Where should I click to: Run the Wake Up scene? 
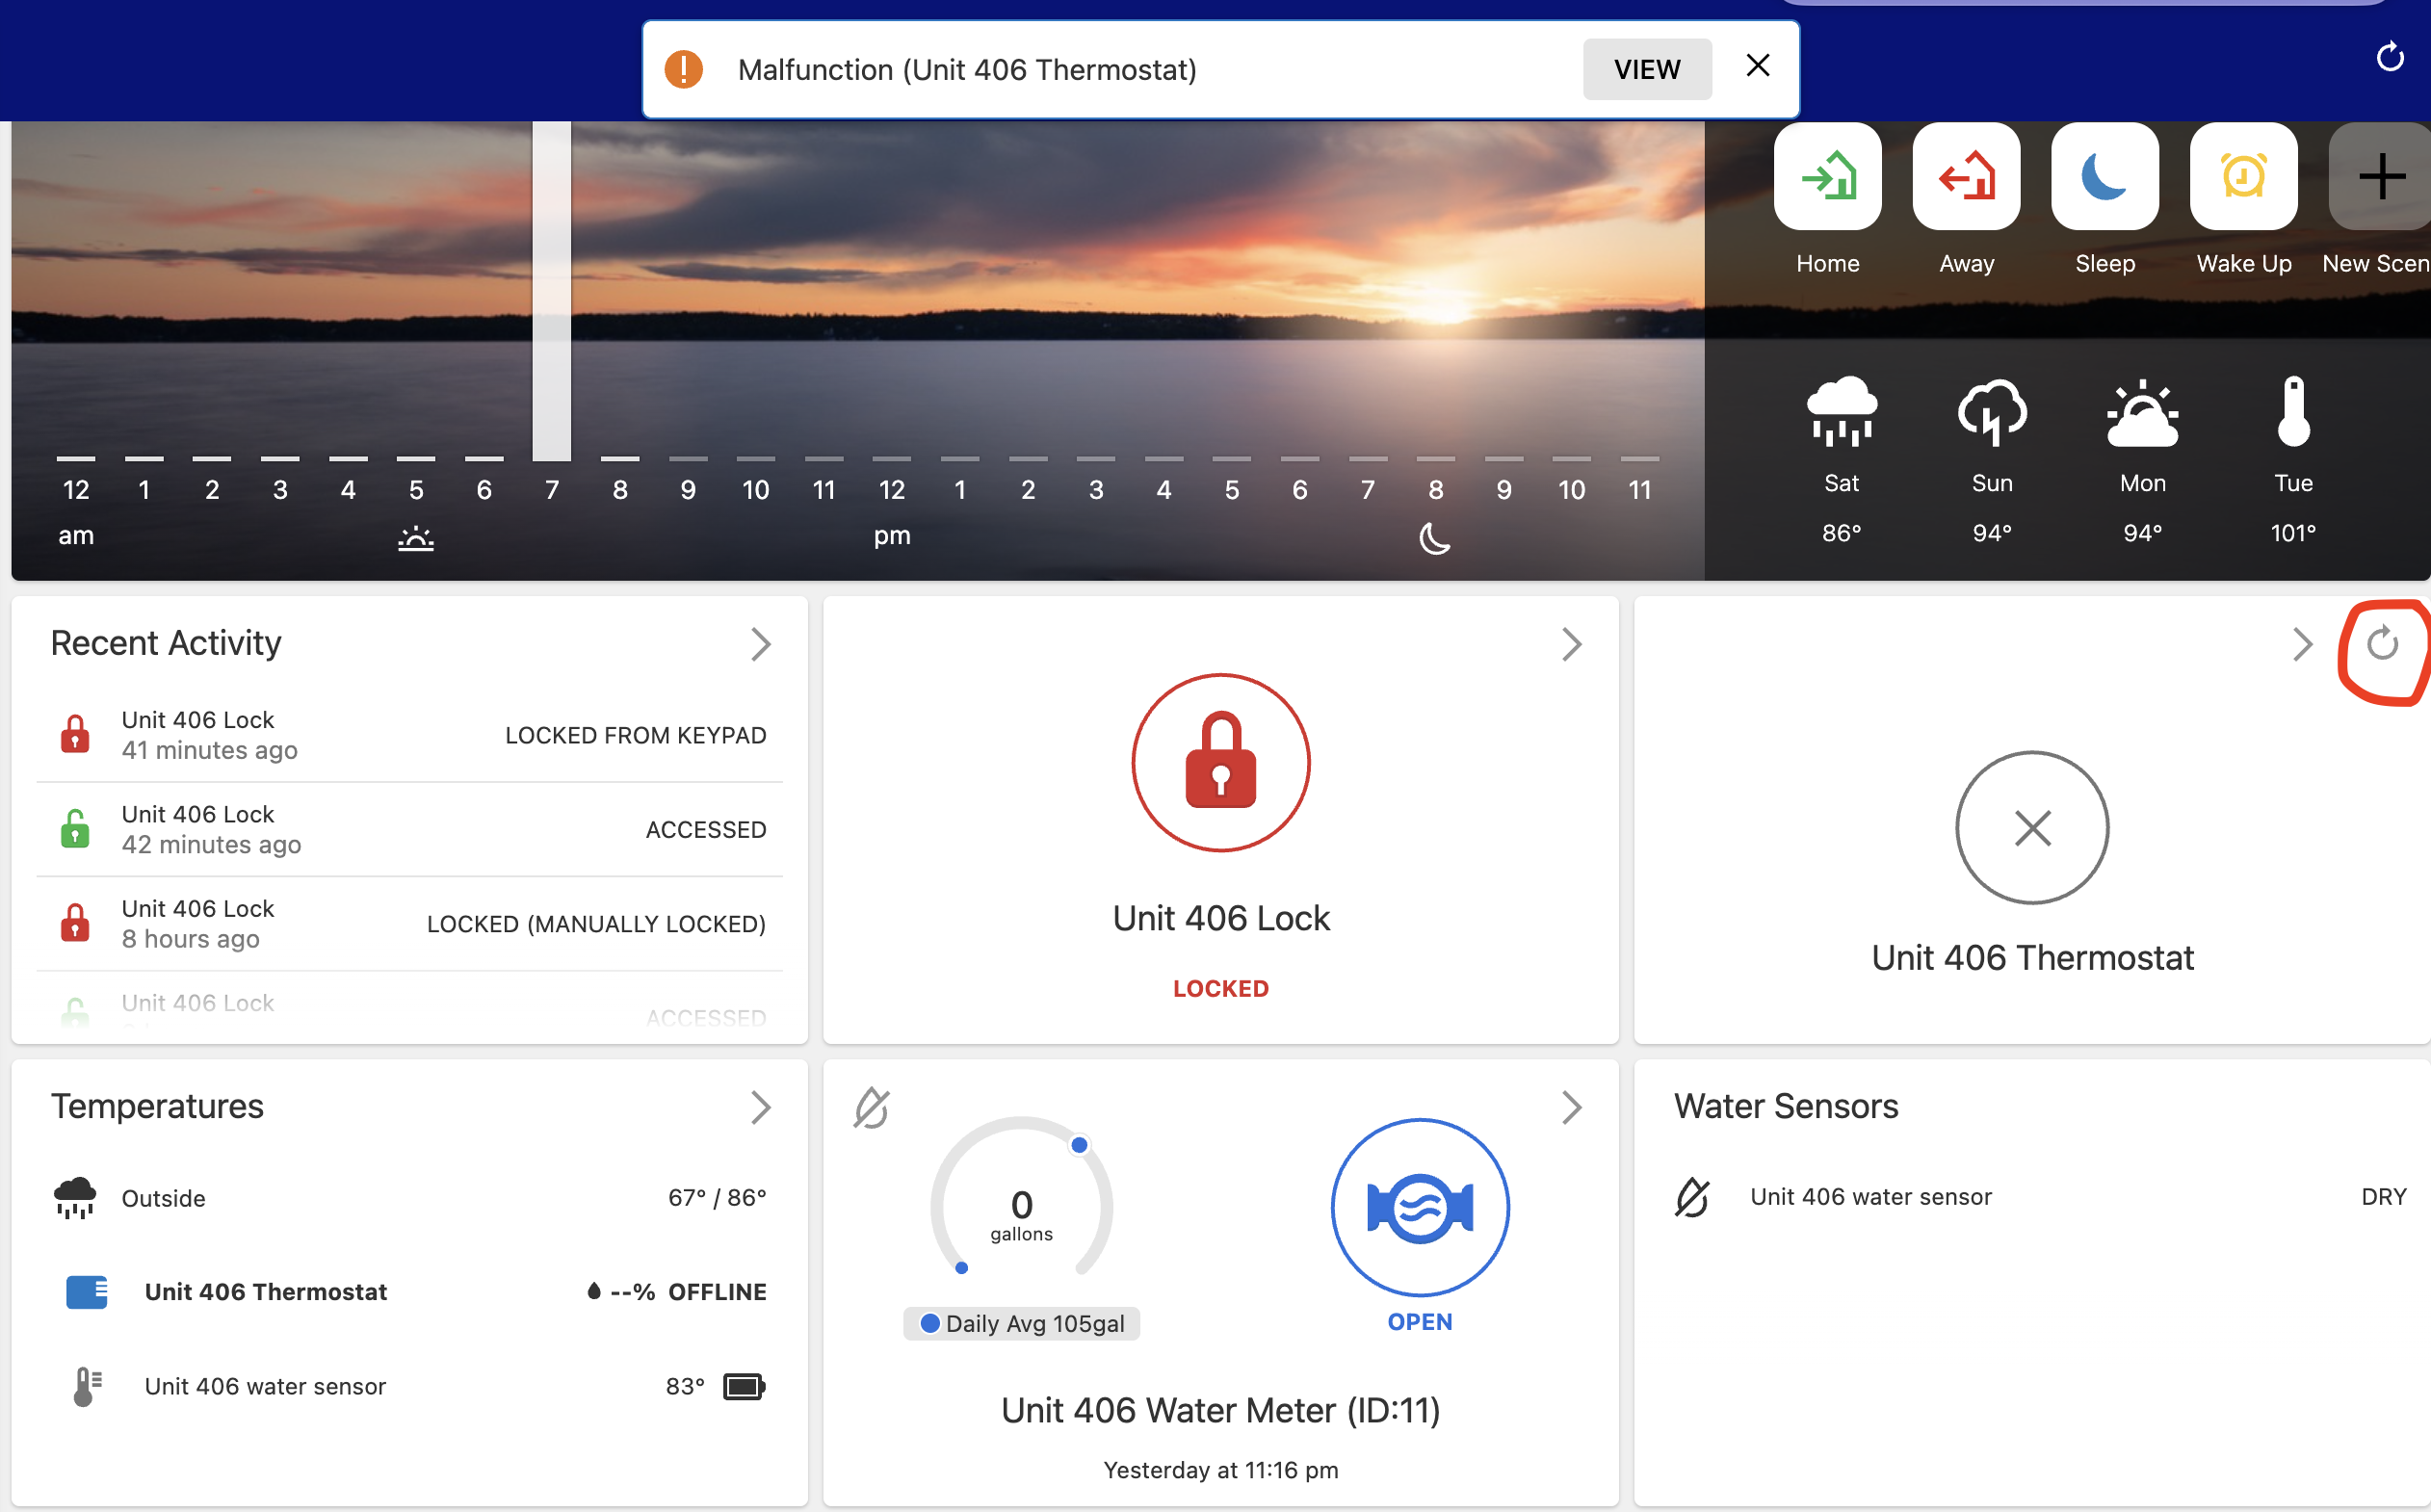pyautogui.click(x=2242, y=177)
